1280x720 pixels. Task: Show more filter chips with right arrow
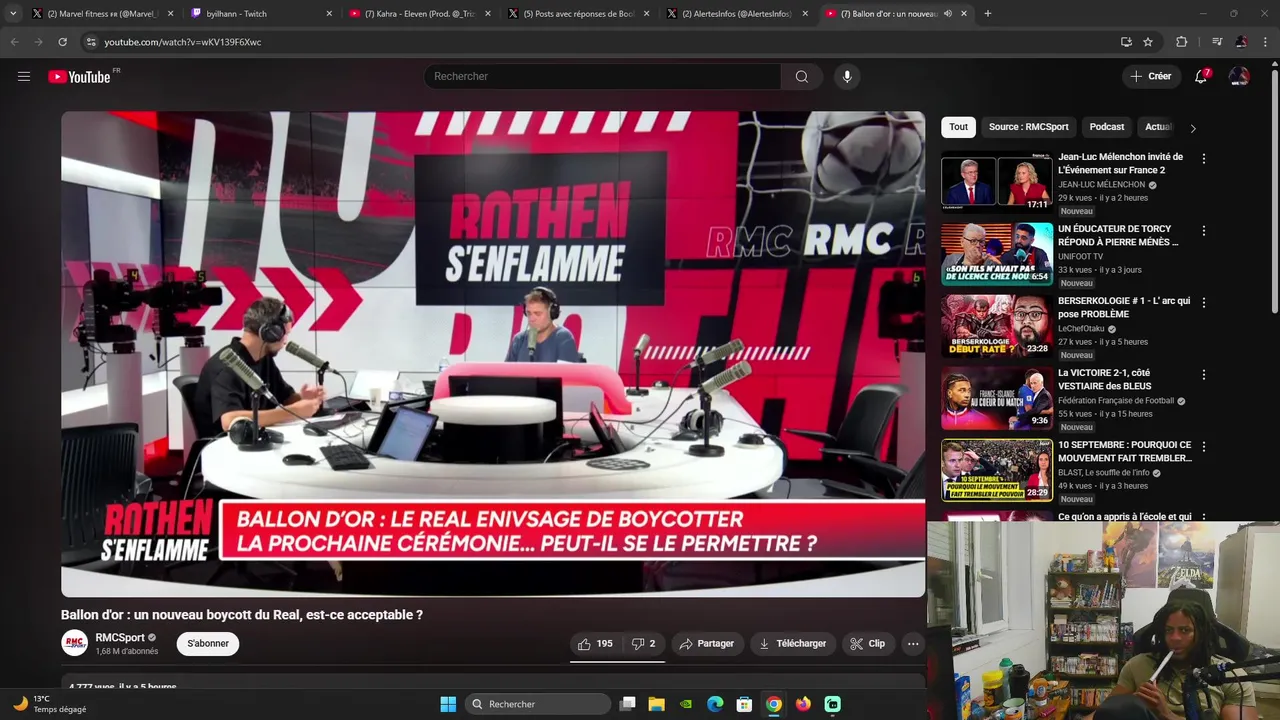[1192, 128]
